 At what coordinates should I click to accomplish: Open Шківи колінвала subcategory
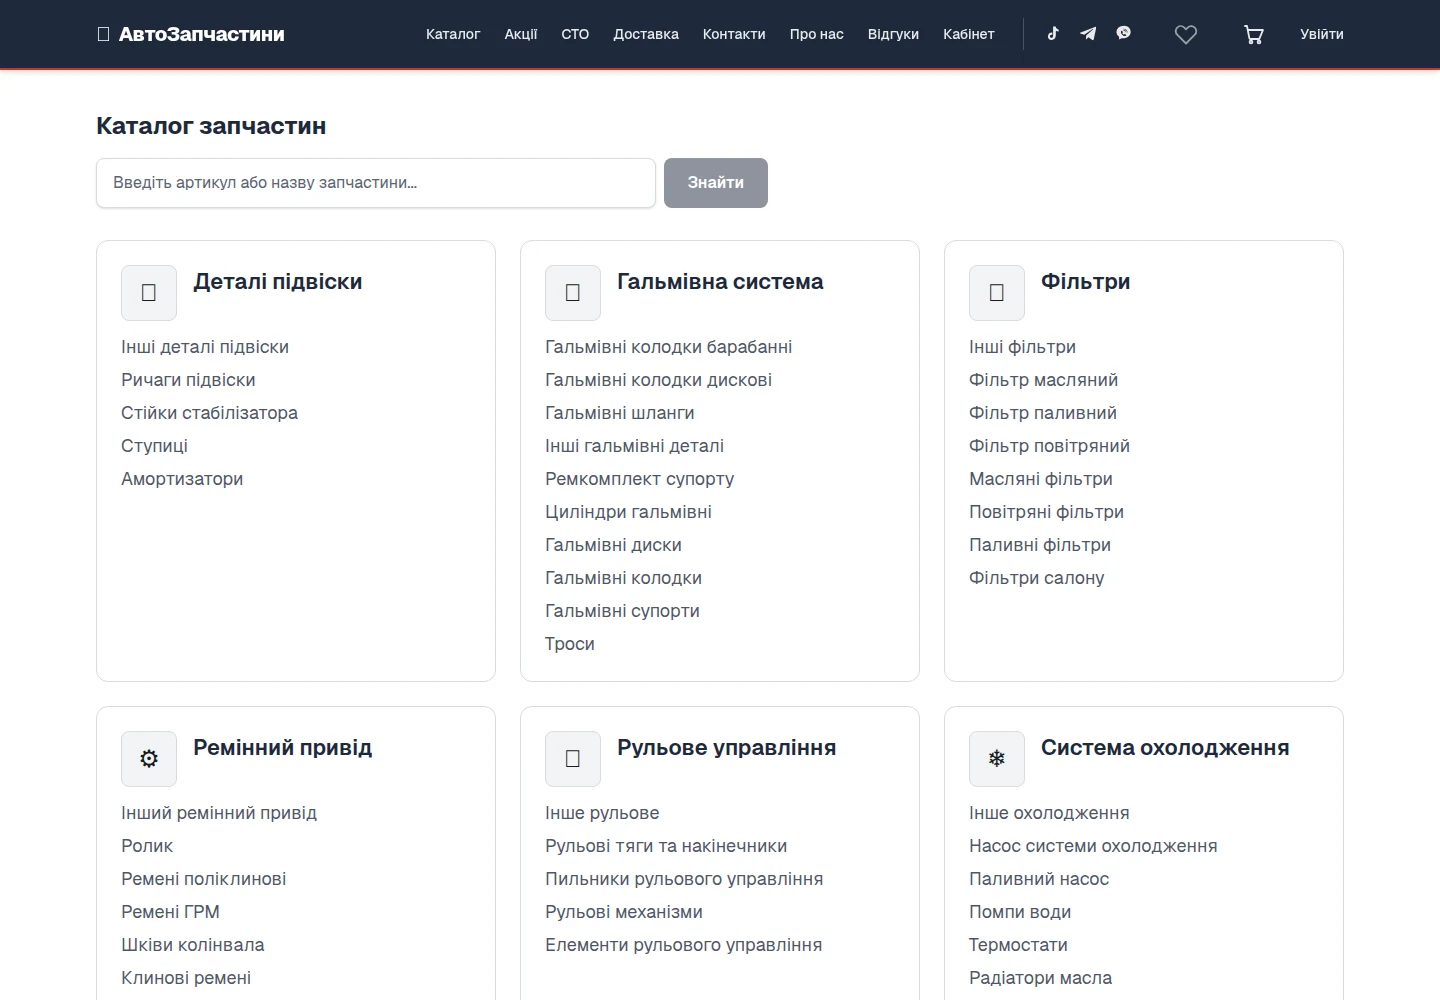point(193,945)
